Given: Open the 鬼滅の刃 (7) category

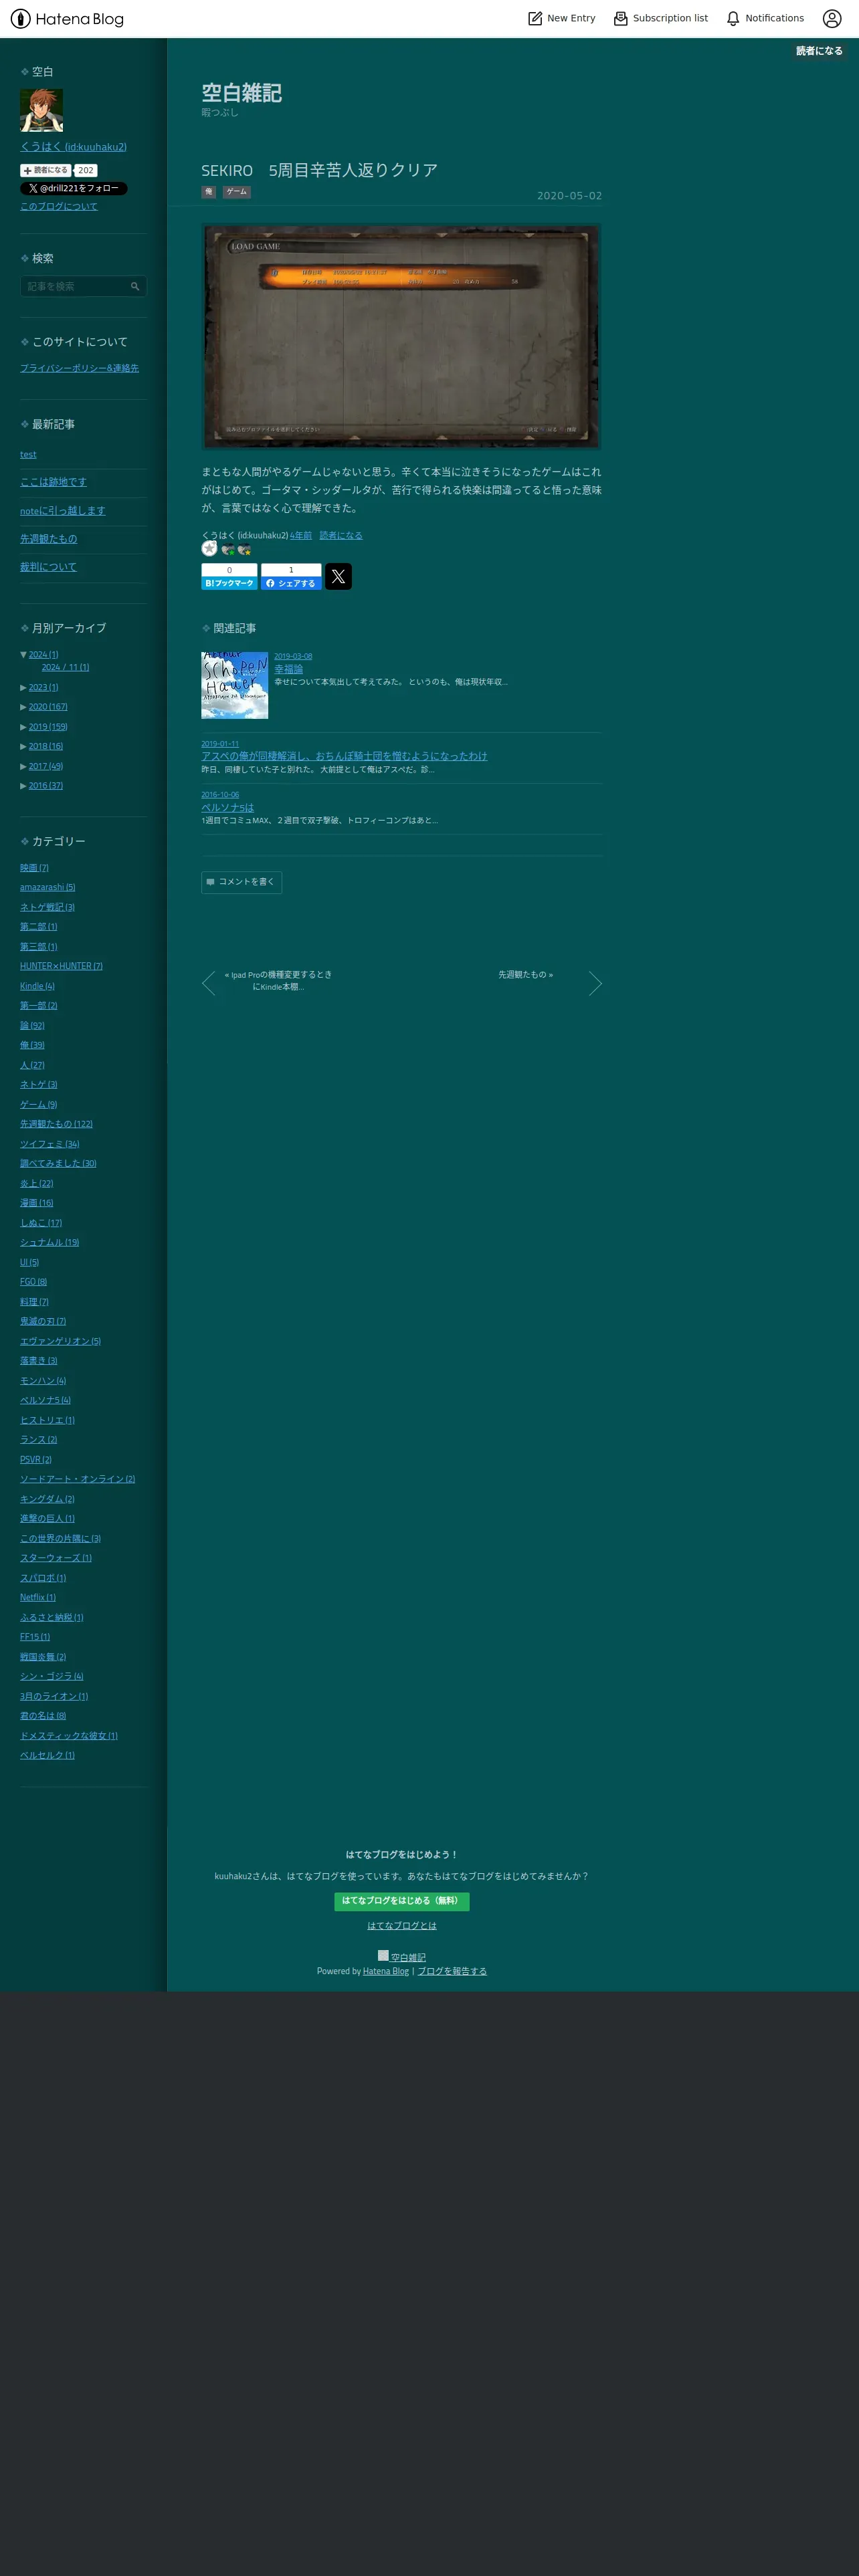Looking at the screenshot, I should [43, 1321].
